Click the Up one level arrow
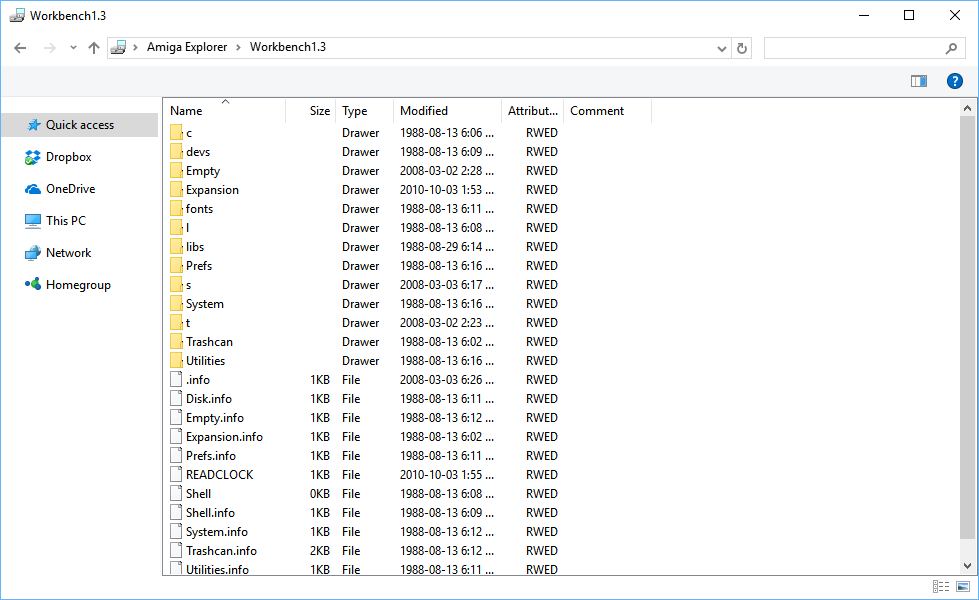The image size is (979, 600). click(94, 48)
